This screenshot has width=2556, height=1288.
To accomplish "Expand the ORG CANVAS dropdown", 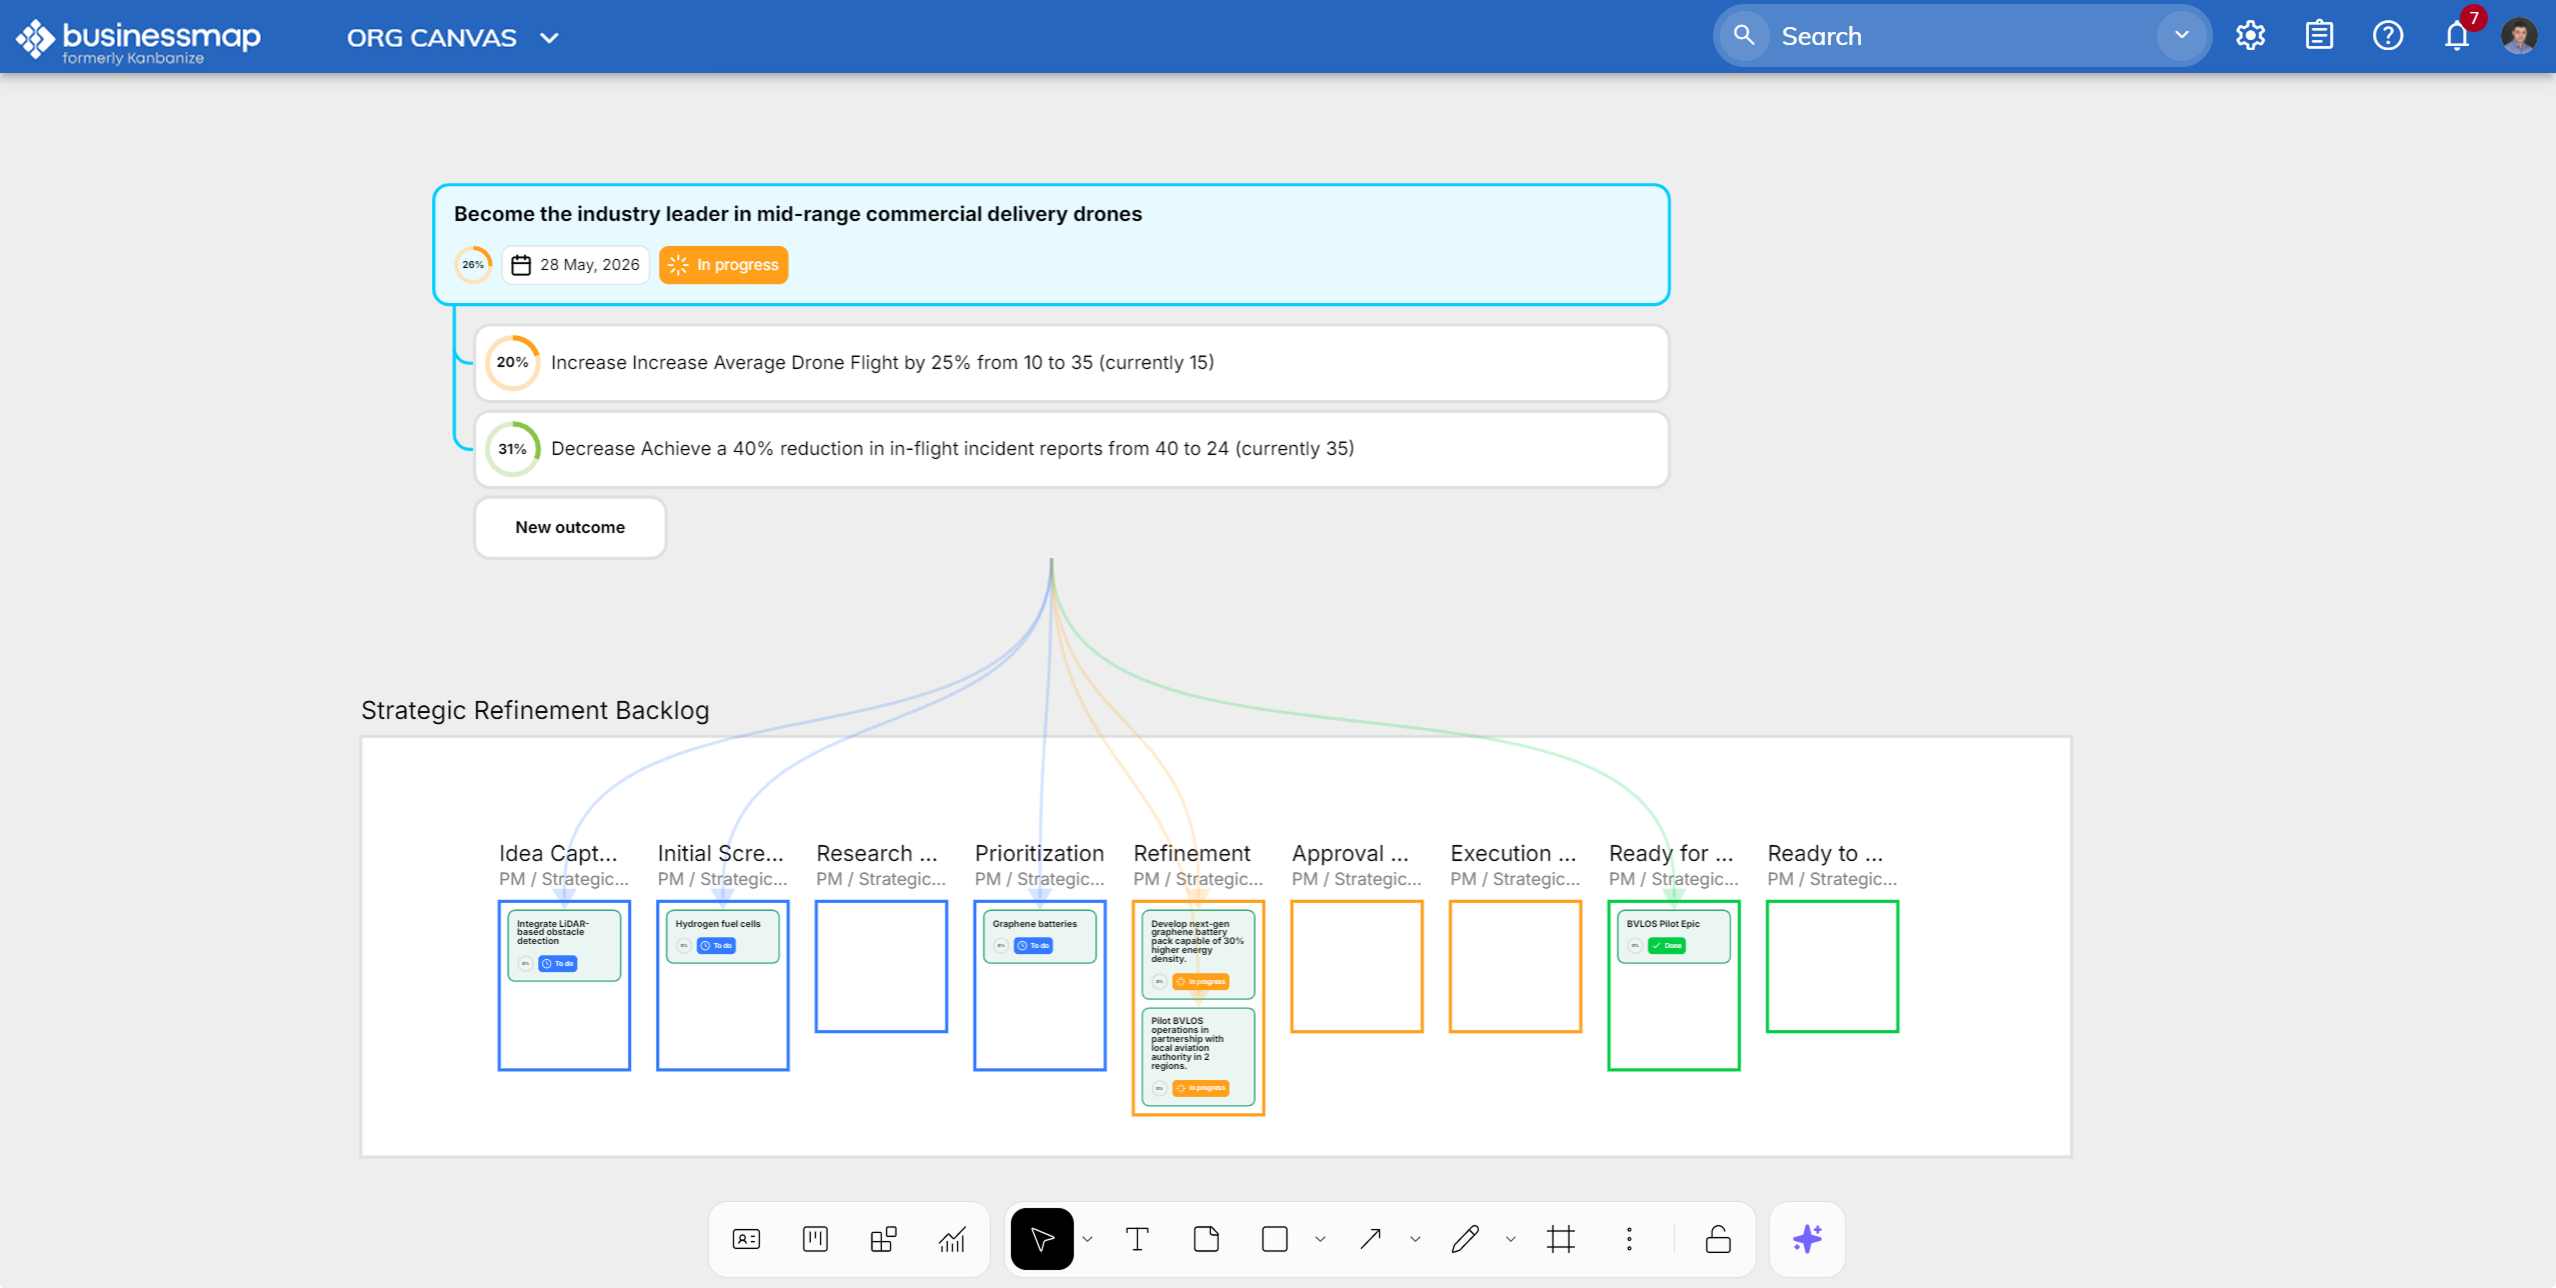I will click(x=549, y=38).
